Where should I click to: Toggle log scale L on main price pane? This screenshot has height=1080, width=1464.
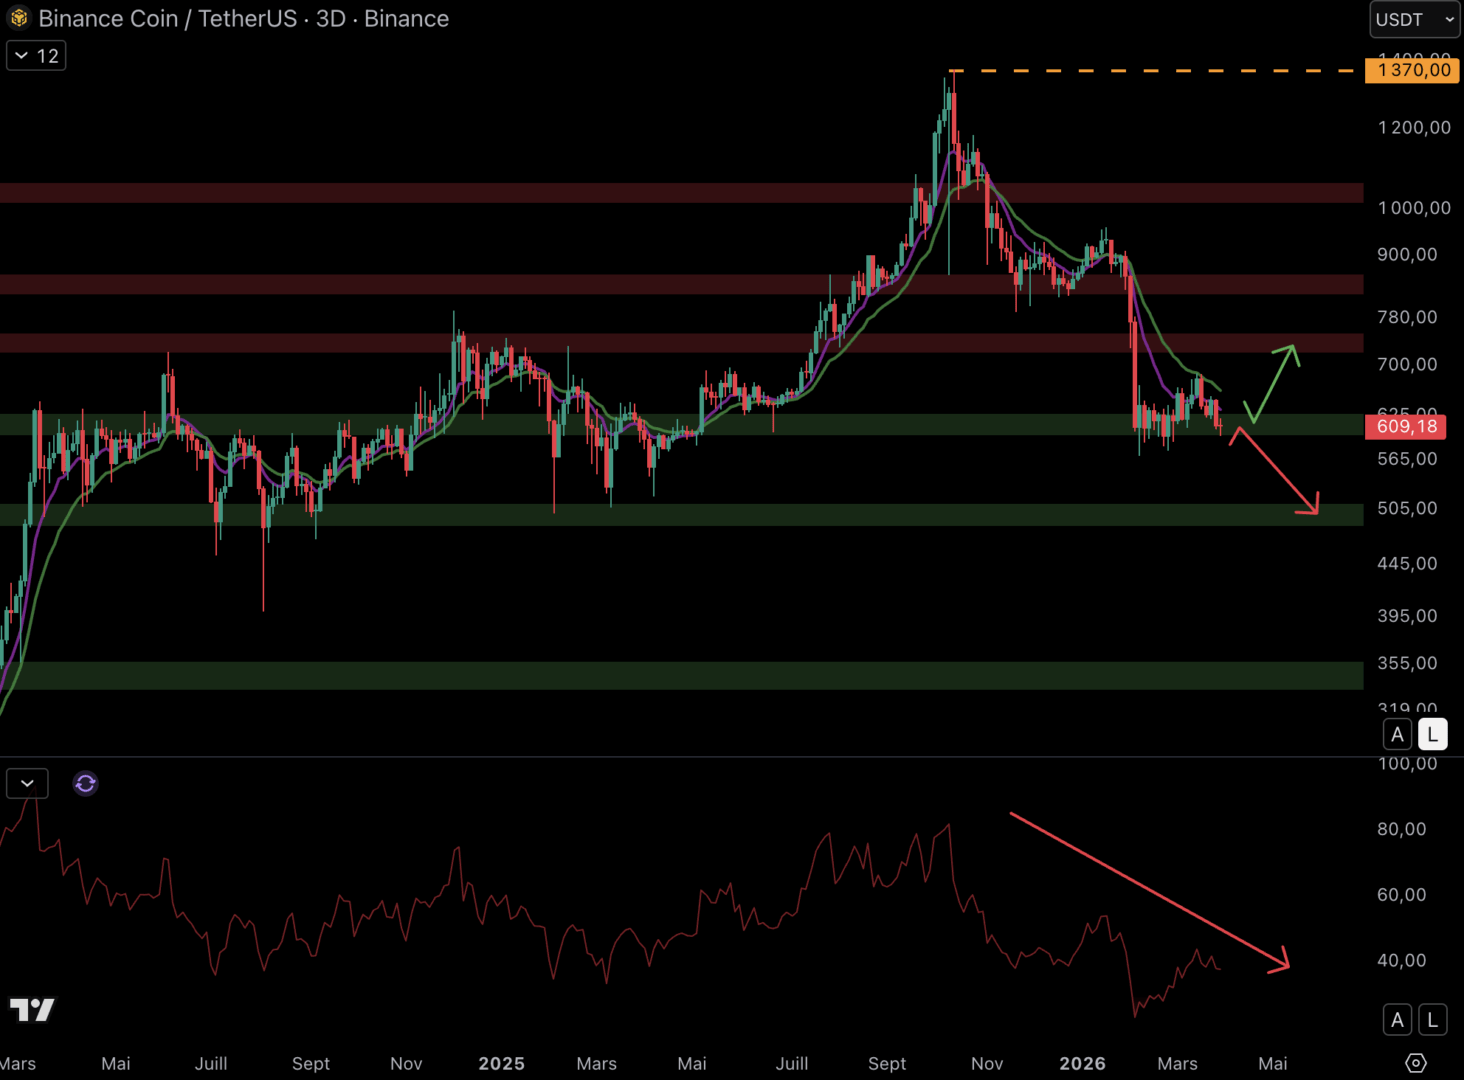pos(1433,735)
